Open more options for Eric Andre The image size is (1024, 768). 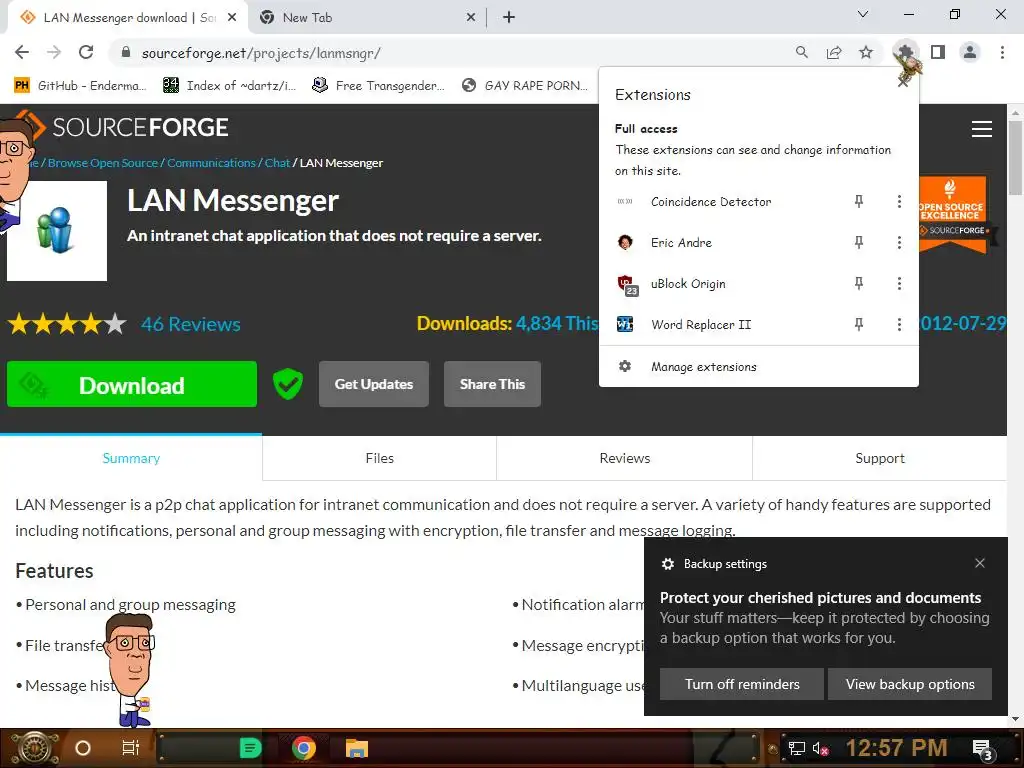point(899,243)
